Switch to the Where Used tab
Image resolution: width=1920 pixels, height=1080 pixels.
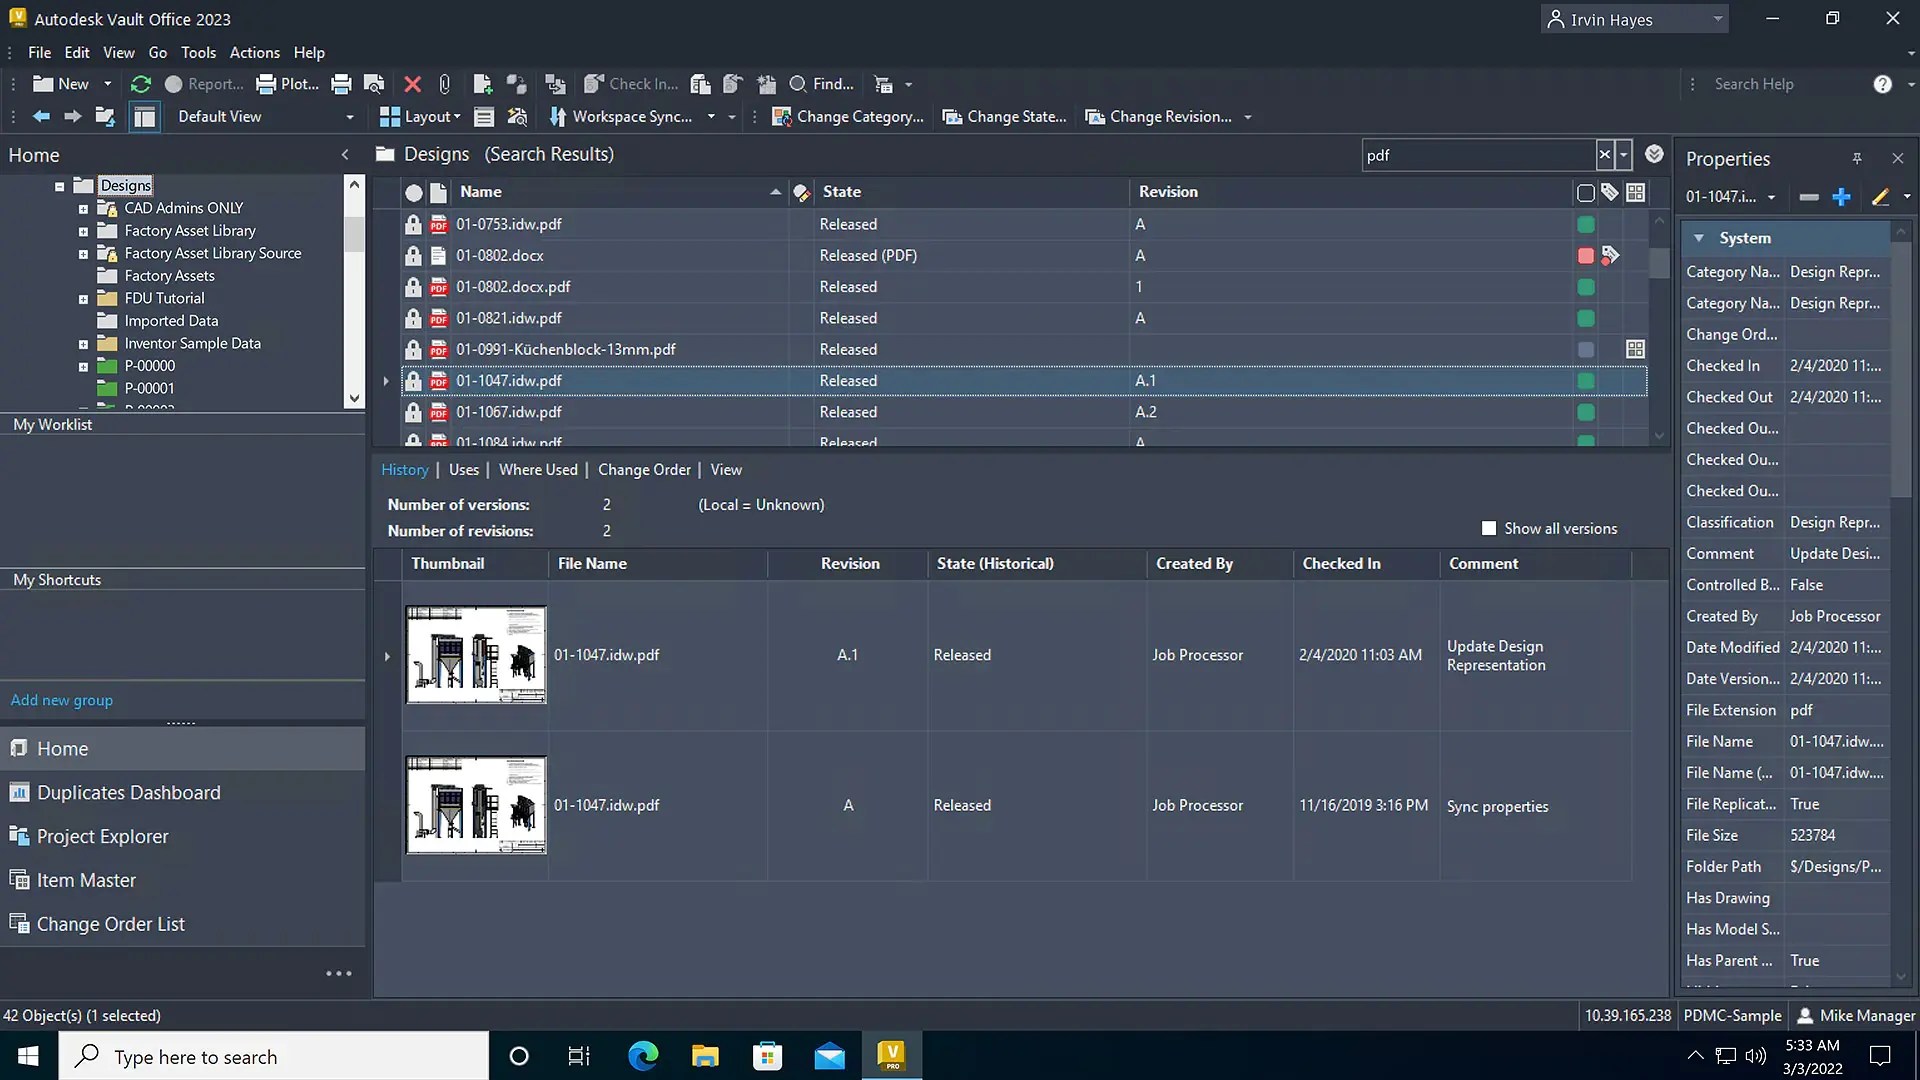(538, 469)
